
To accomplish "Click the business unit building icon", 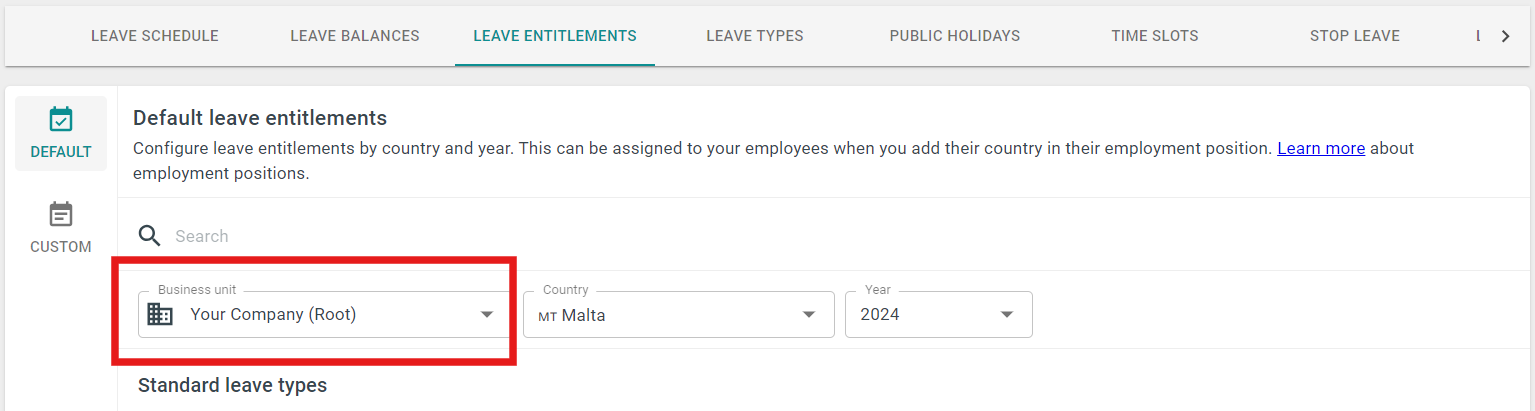I will tap(160, 314).
